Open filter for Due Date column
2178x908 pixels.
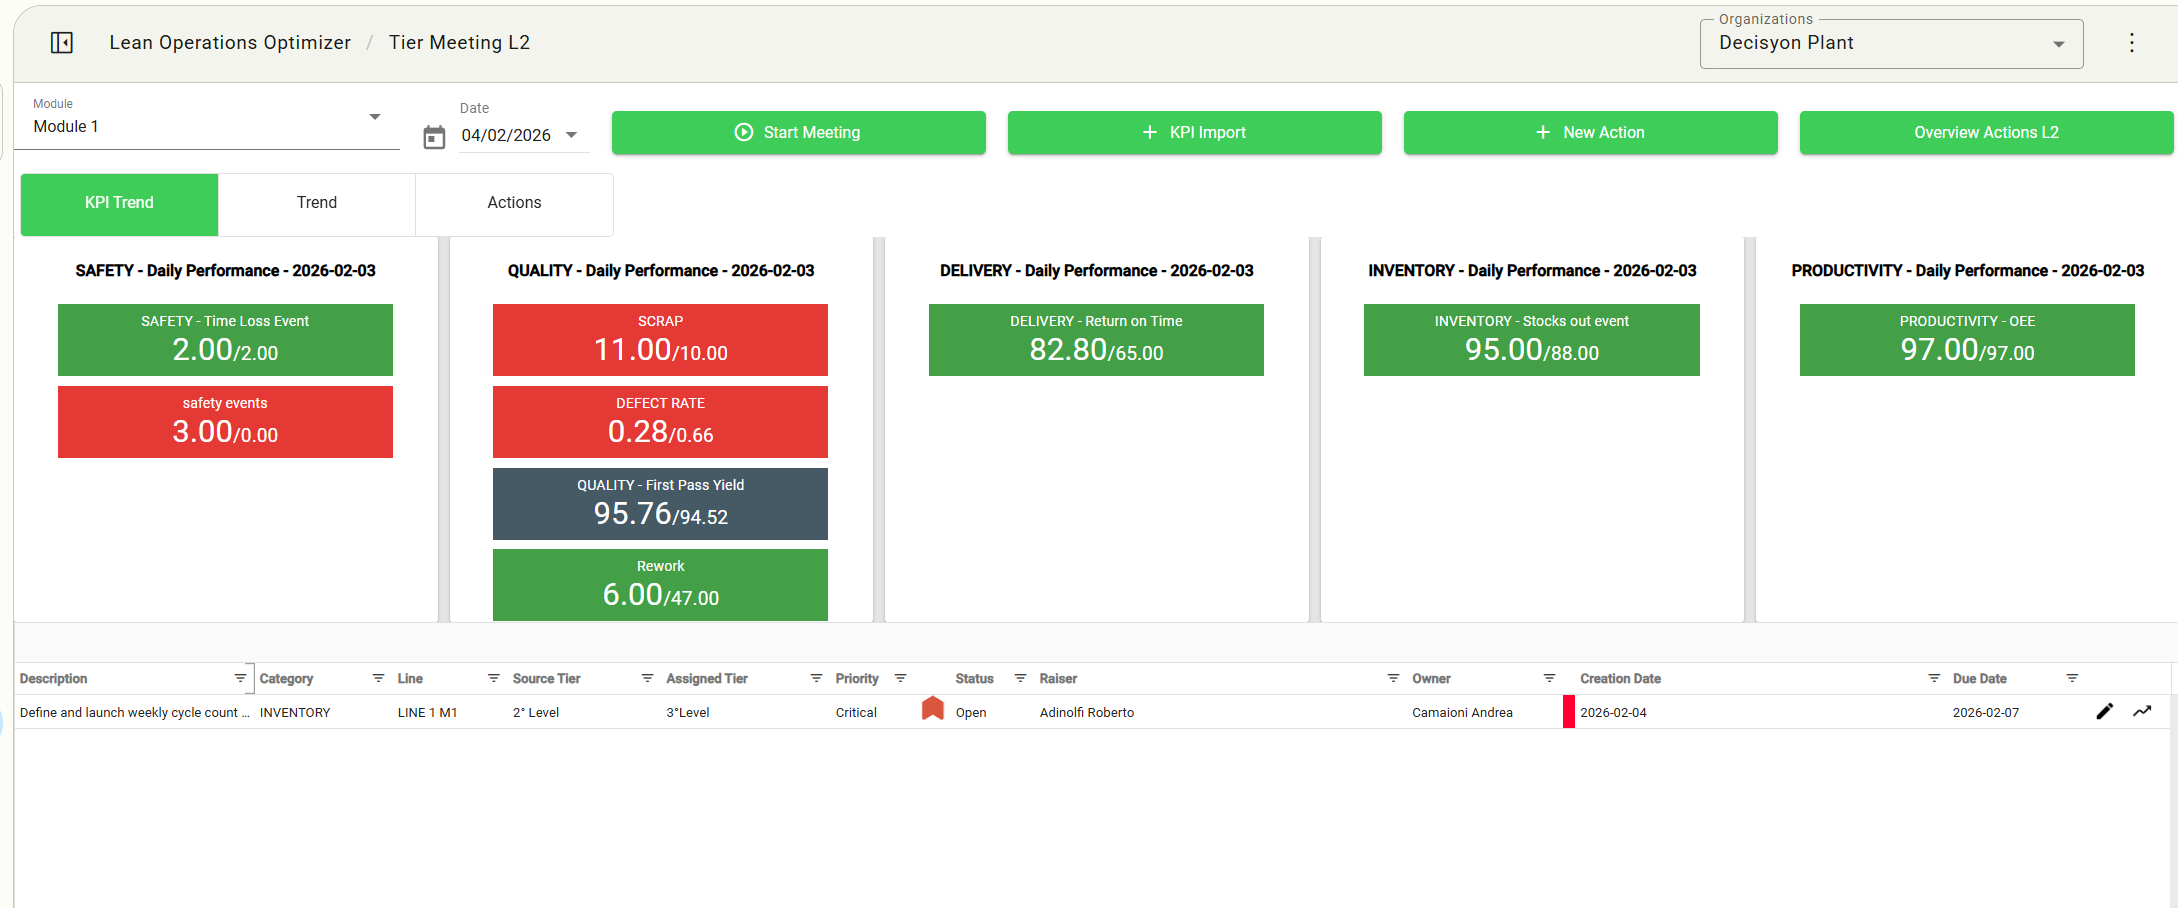(x=2072, y=678)
